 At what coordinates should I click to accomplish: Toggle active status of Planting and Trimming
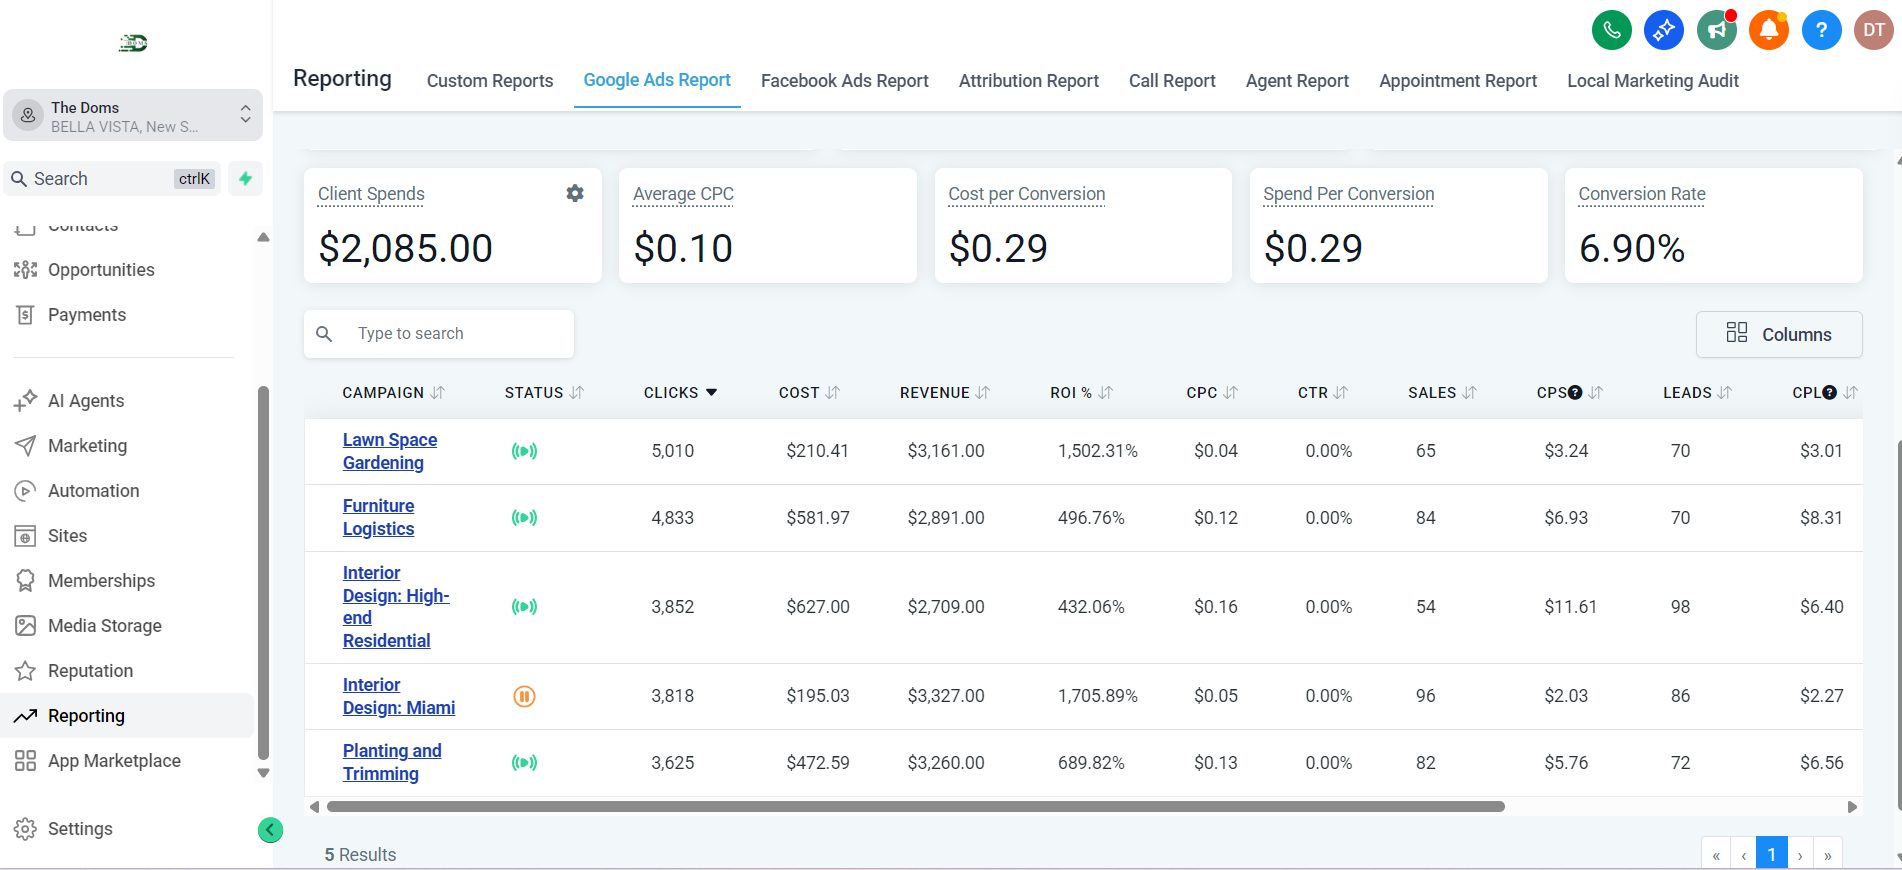[x=524, y=763]
